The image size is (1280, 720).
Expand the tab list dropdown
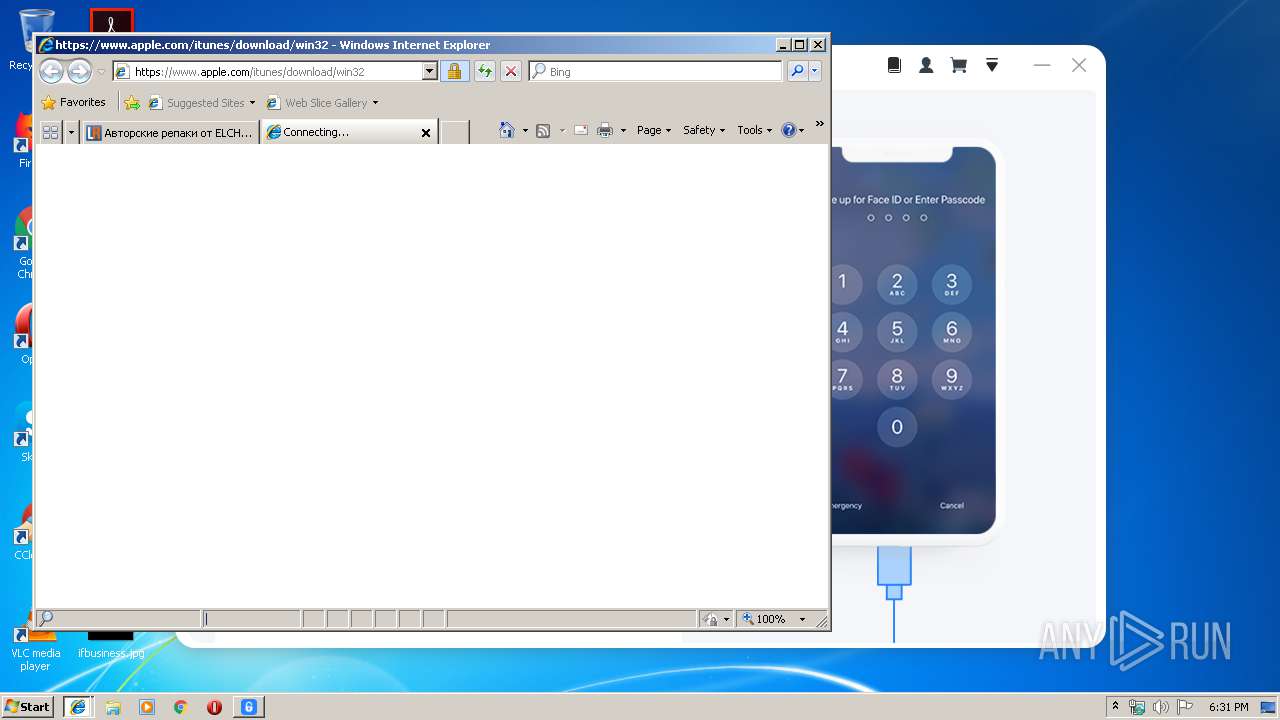(x=71, y=132)
